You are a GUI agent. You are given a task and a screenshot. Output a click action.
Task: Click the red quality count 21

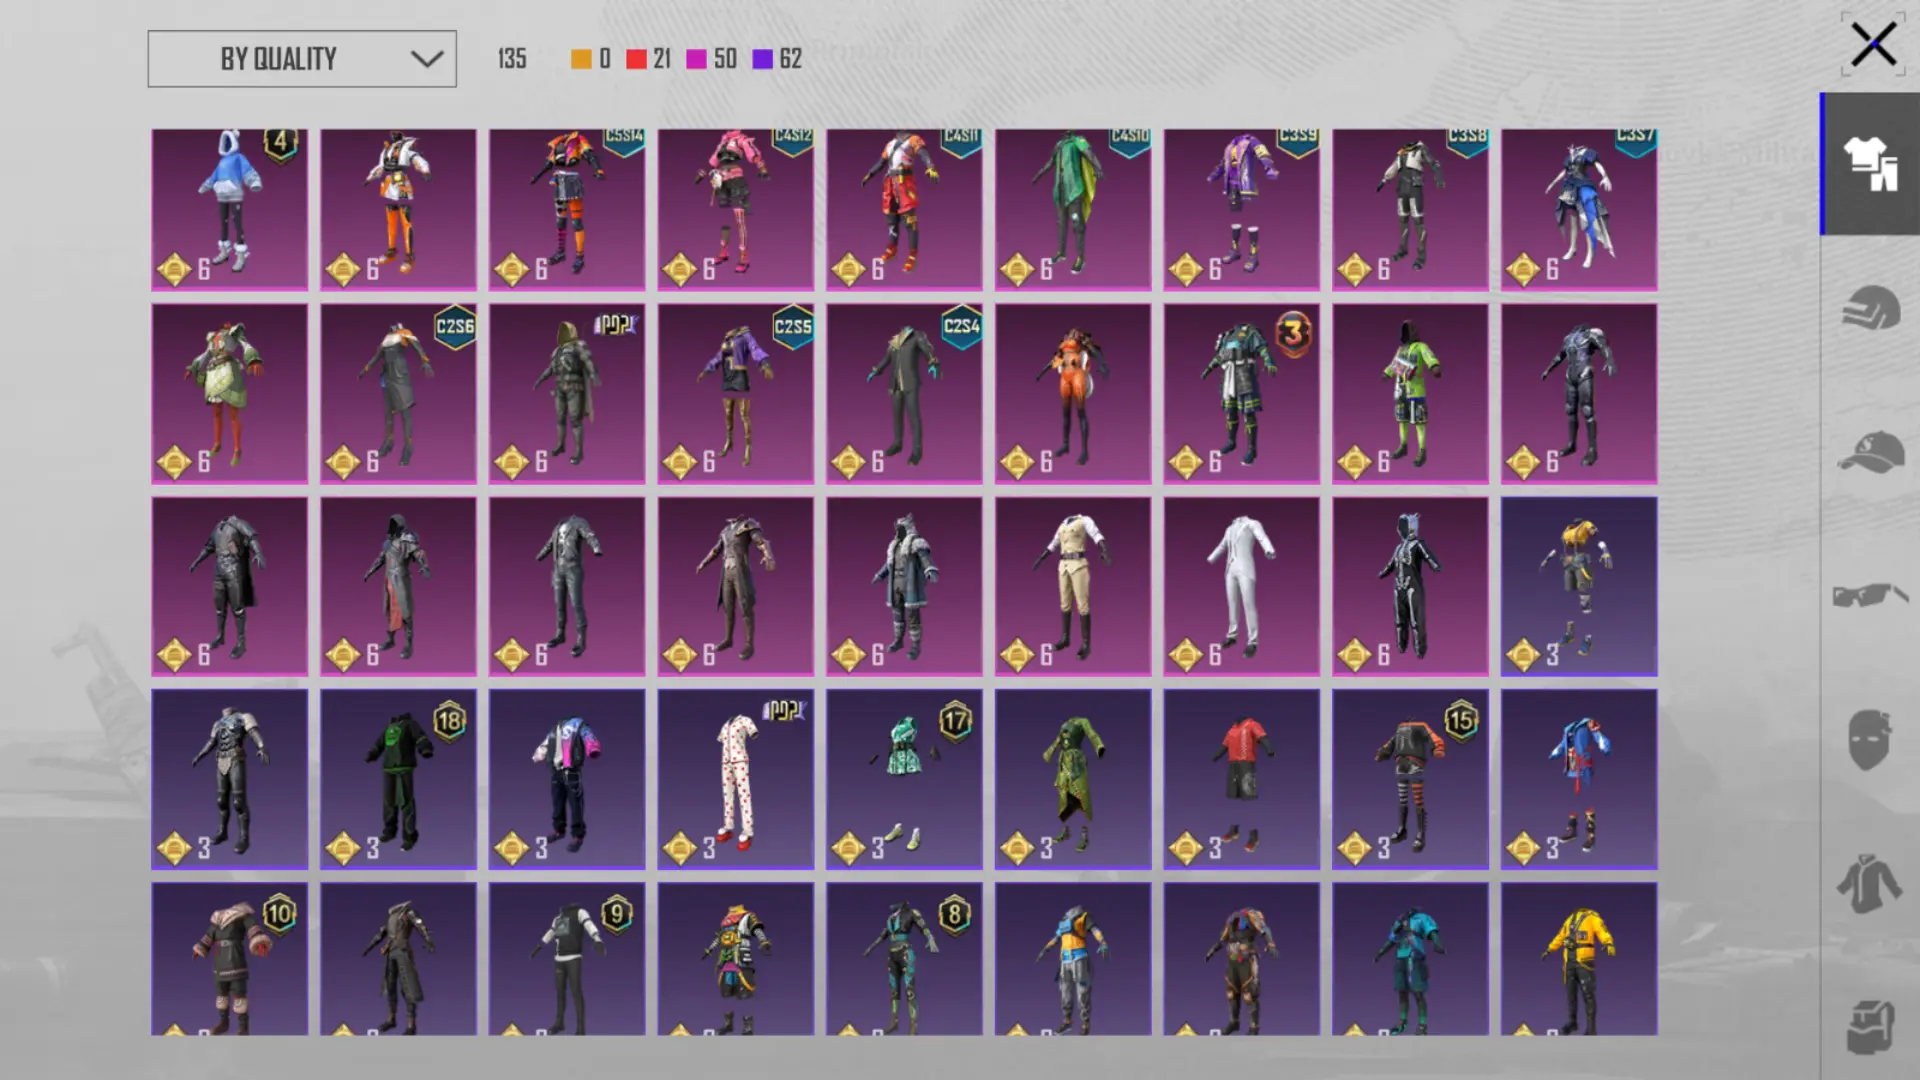(x=661, y=59)
